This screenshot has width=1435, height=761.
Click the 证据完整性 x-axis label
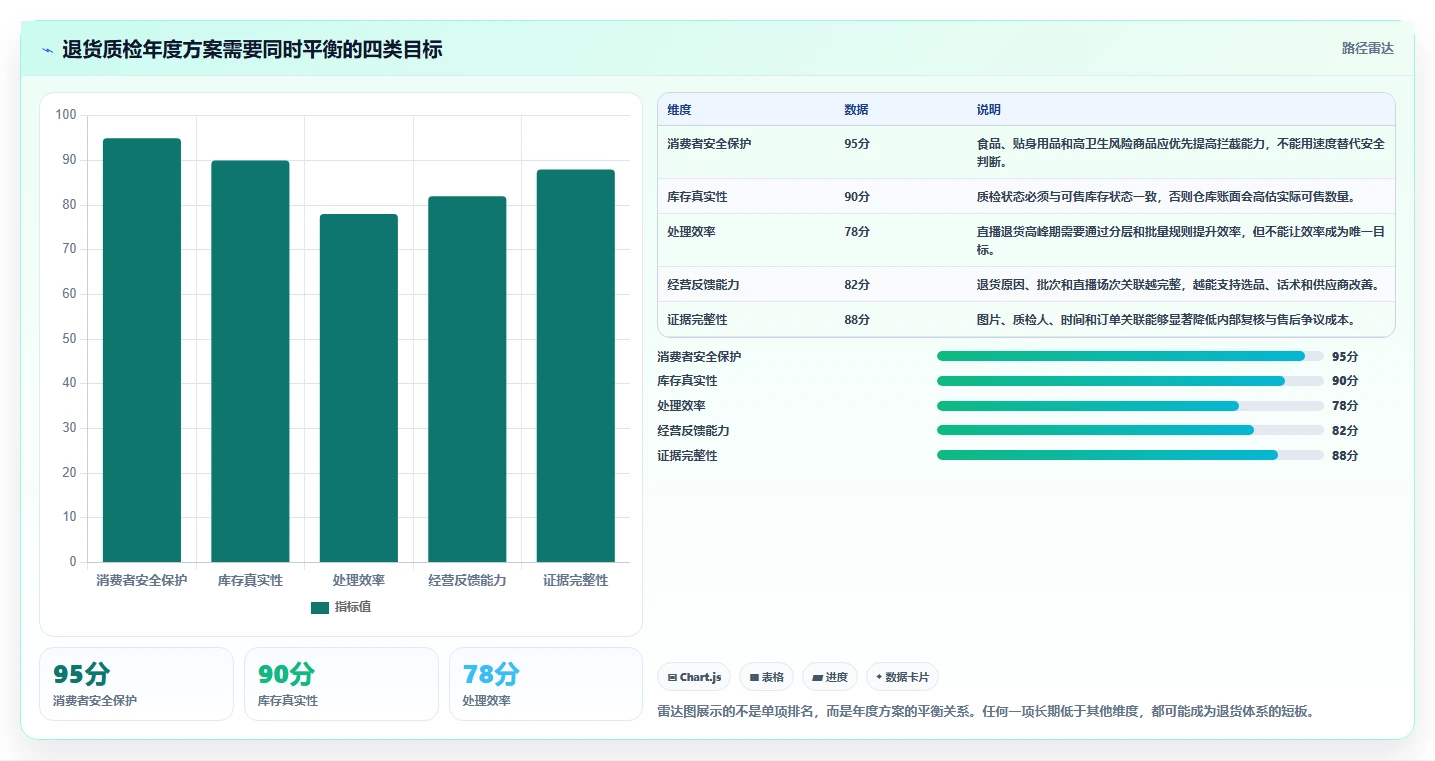click(x=576, y=580)
